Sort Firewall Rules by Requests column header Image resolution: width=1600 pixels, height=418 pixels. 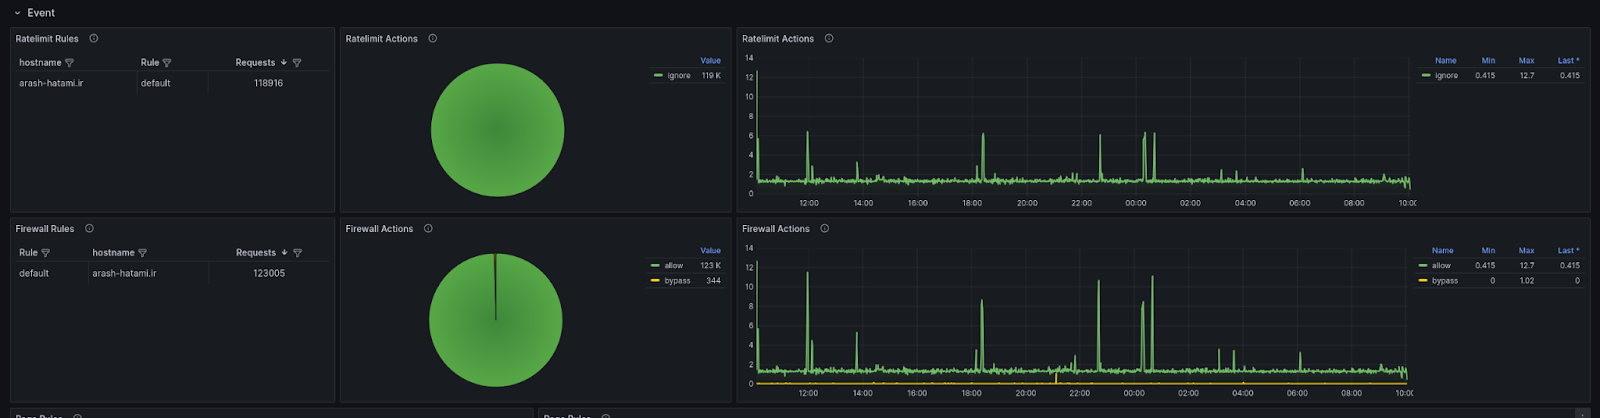(x=255, y=253)
